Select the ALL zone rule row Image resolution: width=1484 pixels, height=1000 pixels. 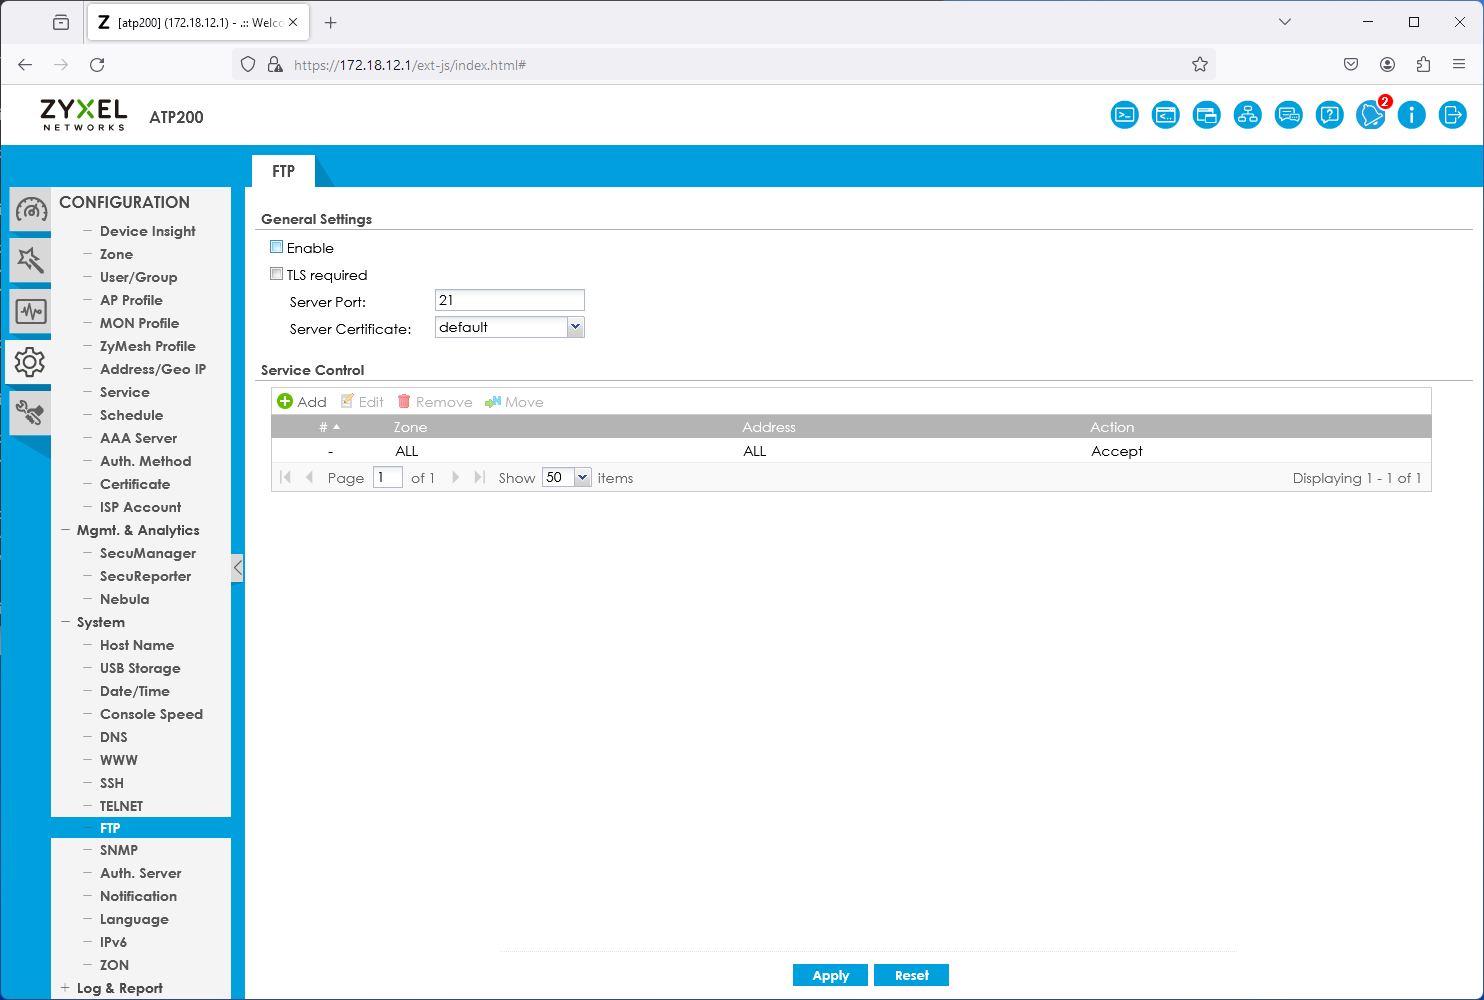[x=851, y=451]
